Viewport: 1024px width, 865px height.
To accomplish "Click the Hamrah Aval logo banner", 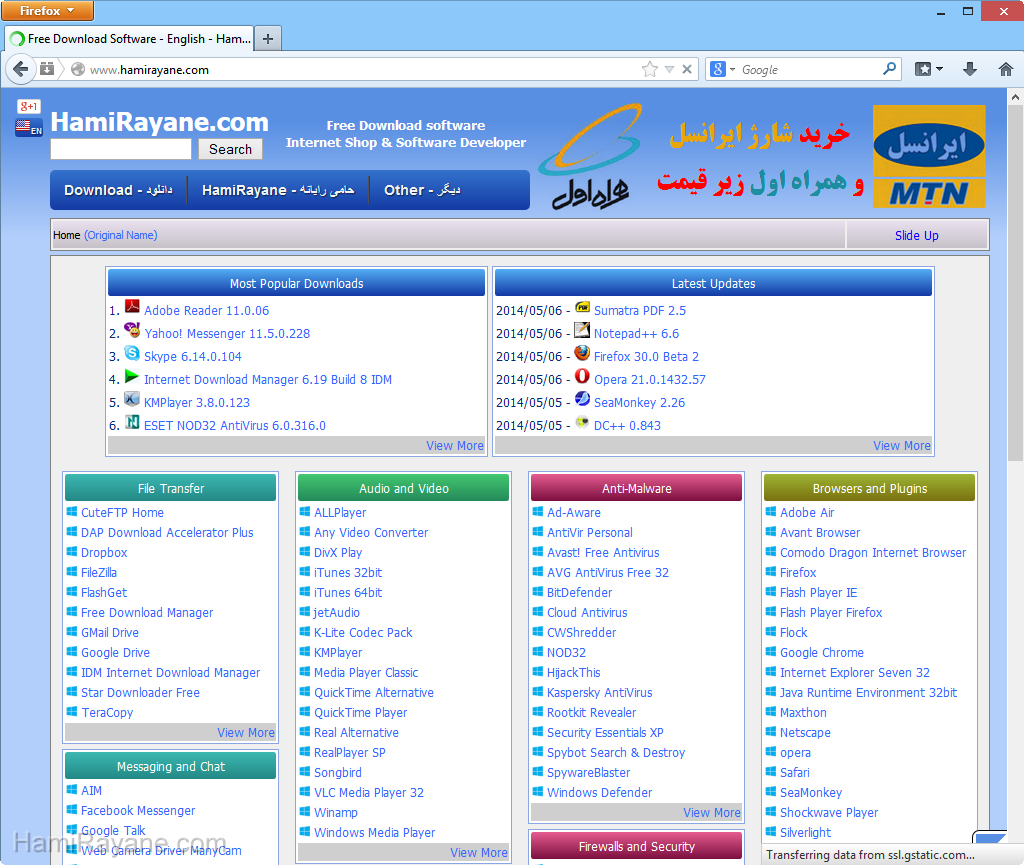I will (x=592, y=157).
